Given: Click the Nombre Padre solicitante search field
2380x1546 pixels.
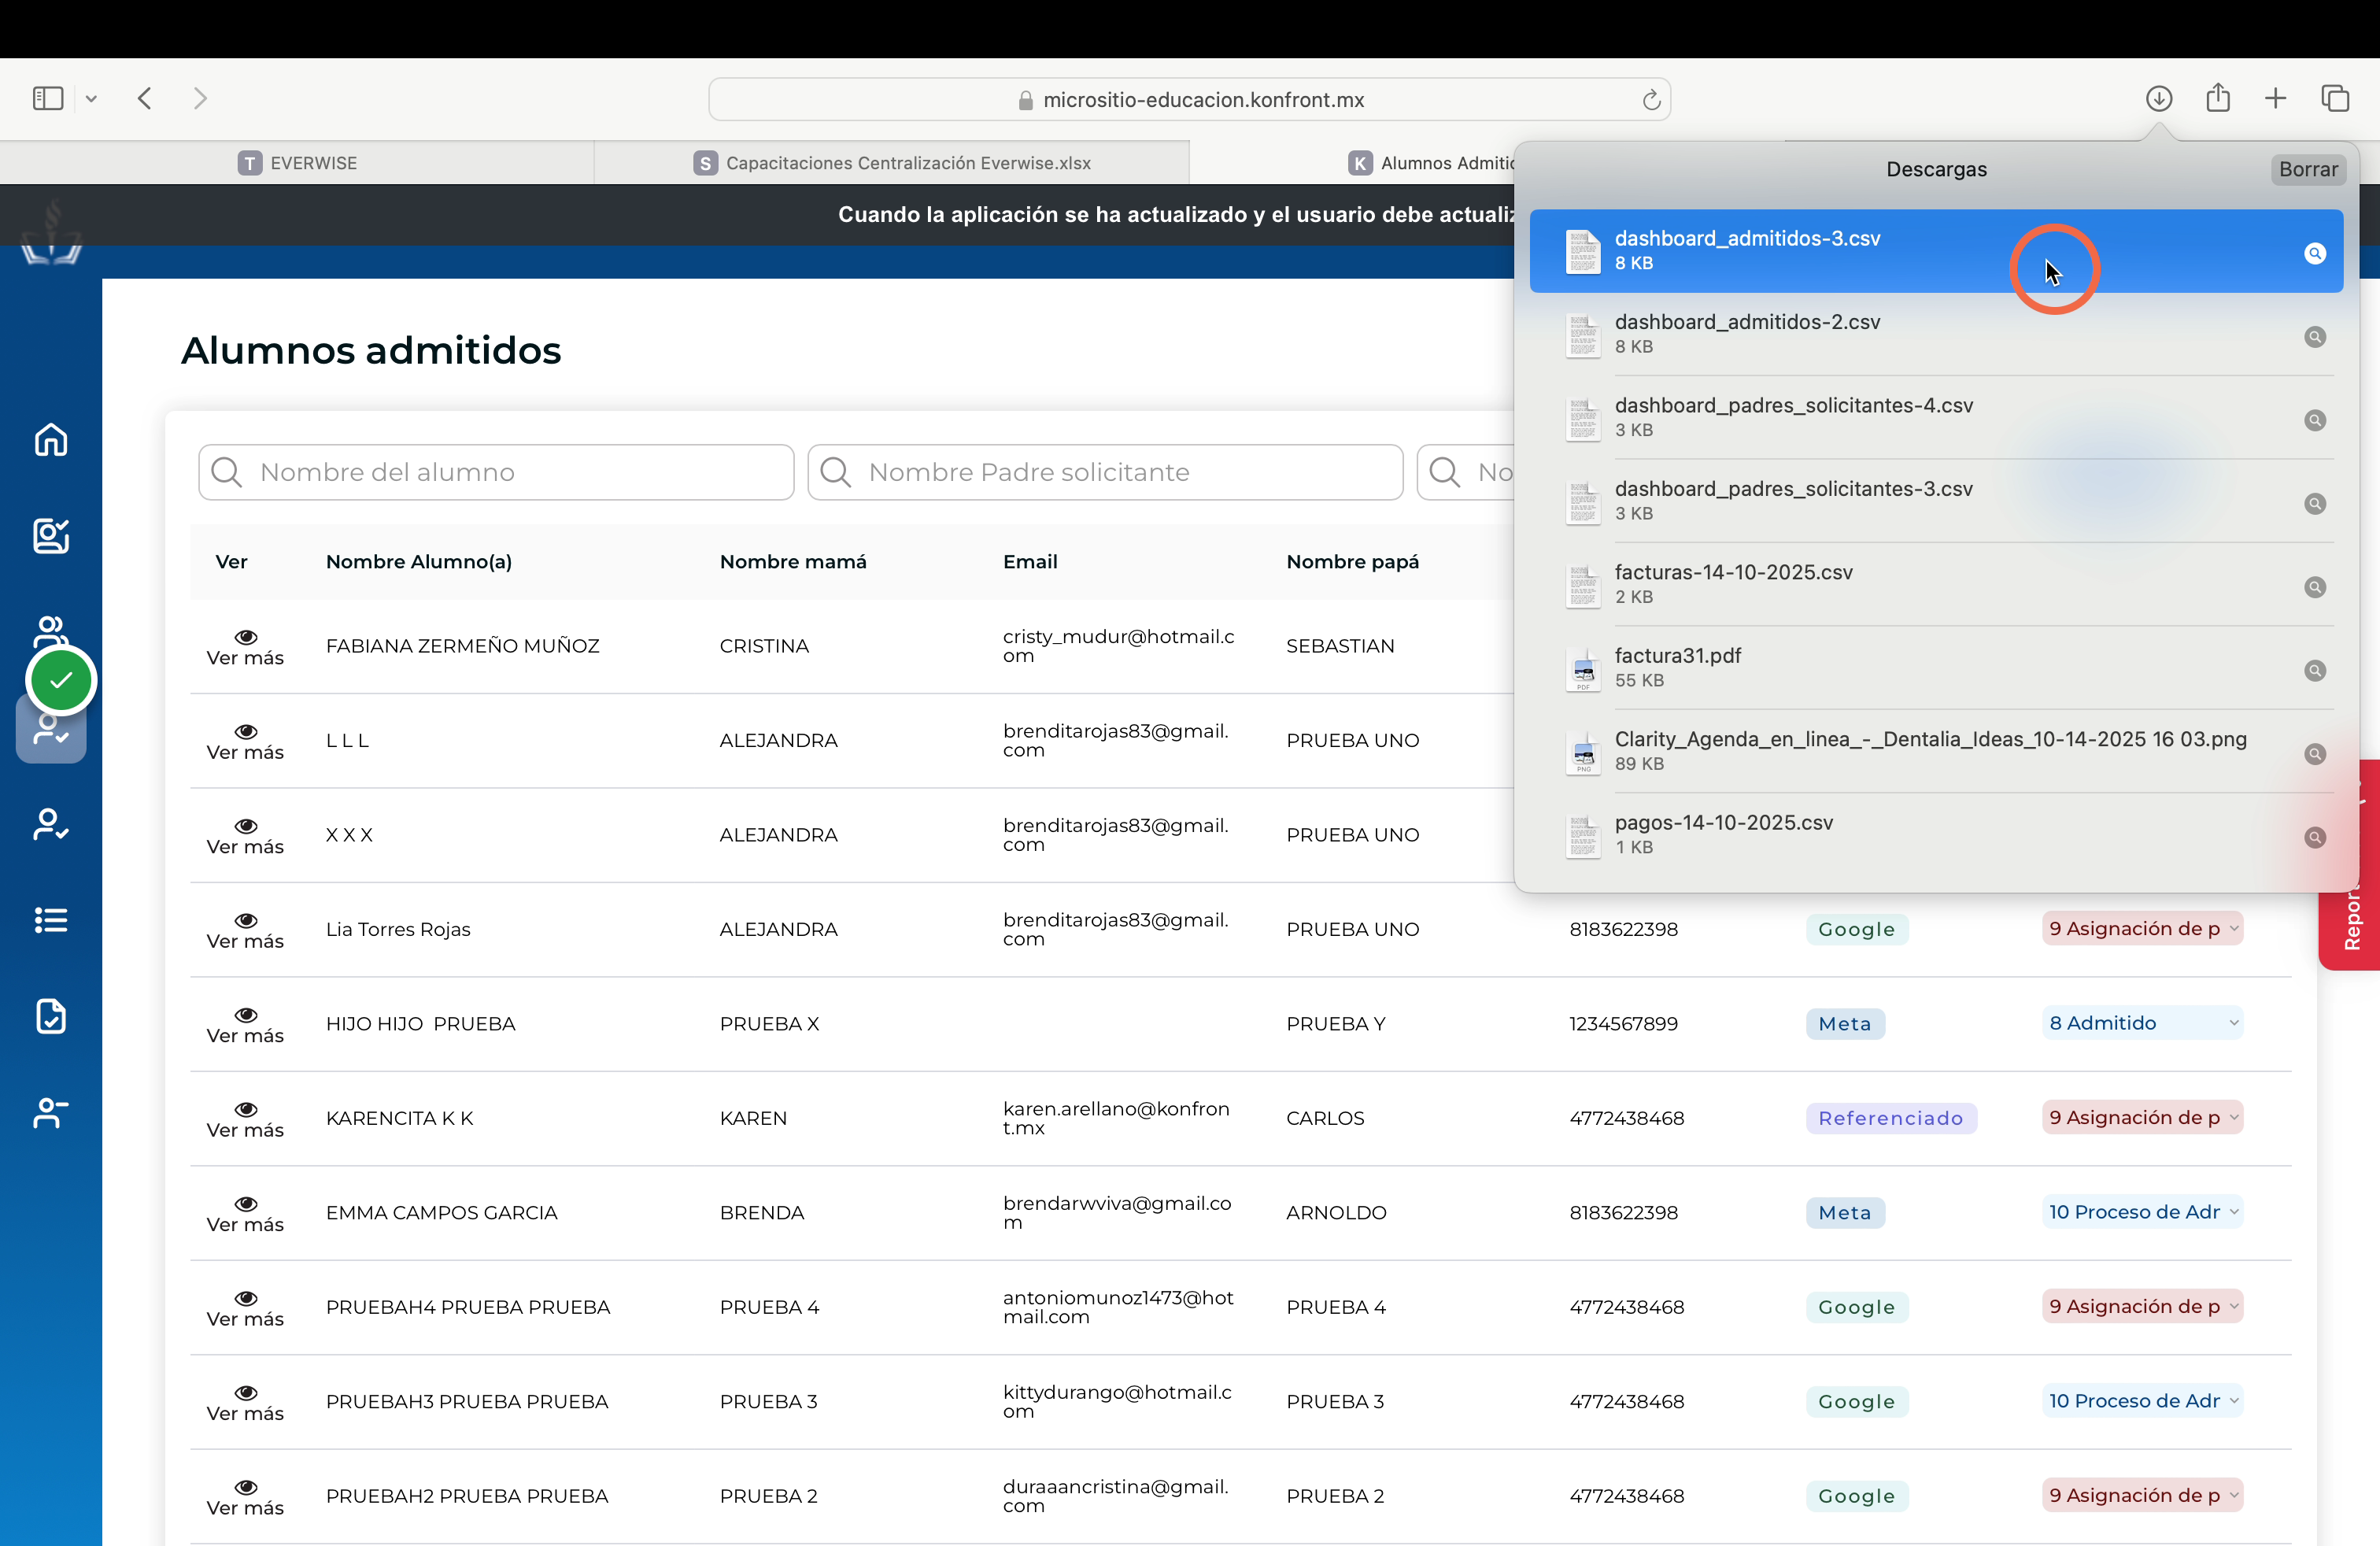Looking at the screenshot, I should 1105,472.
